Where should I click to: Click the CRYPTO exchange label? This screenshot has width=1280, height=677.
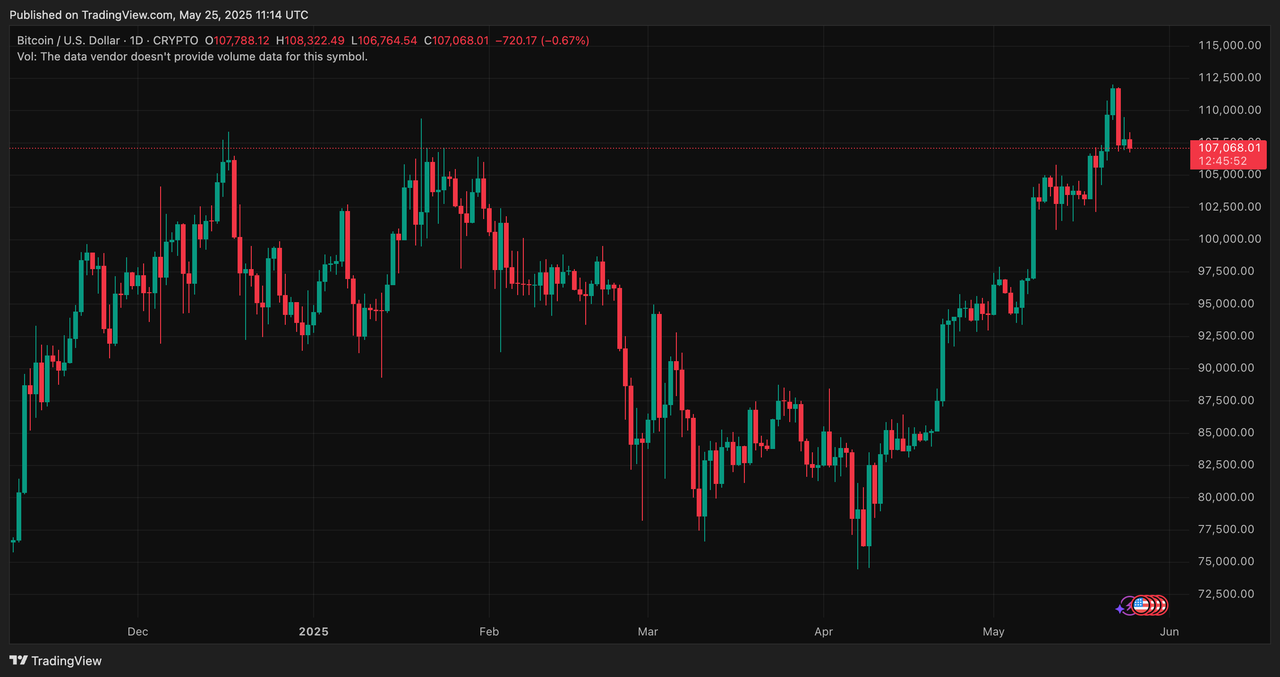[178, 41]
